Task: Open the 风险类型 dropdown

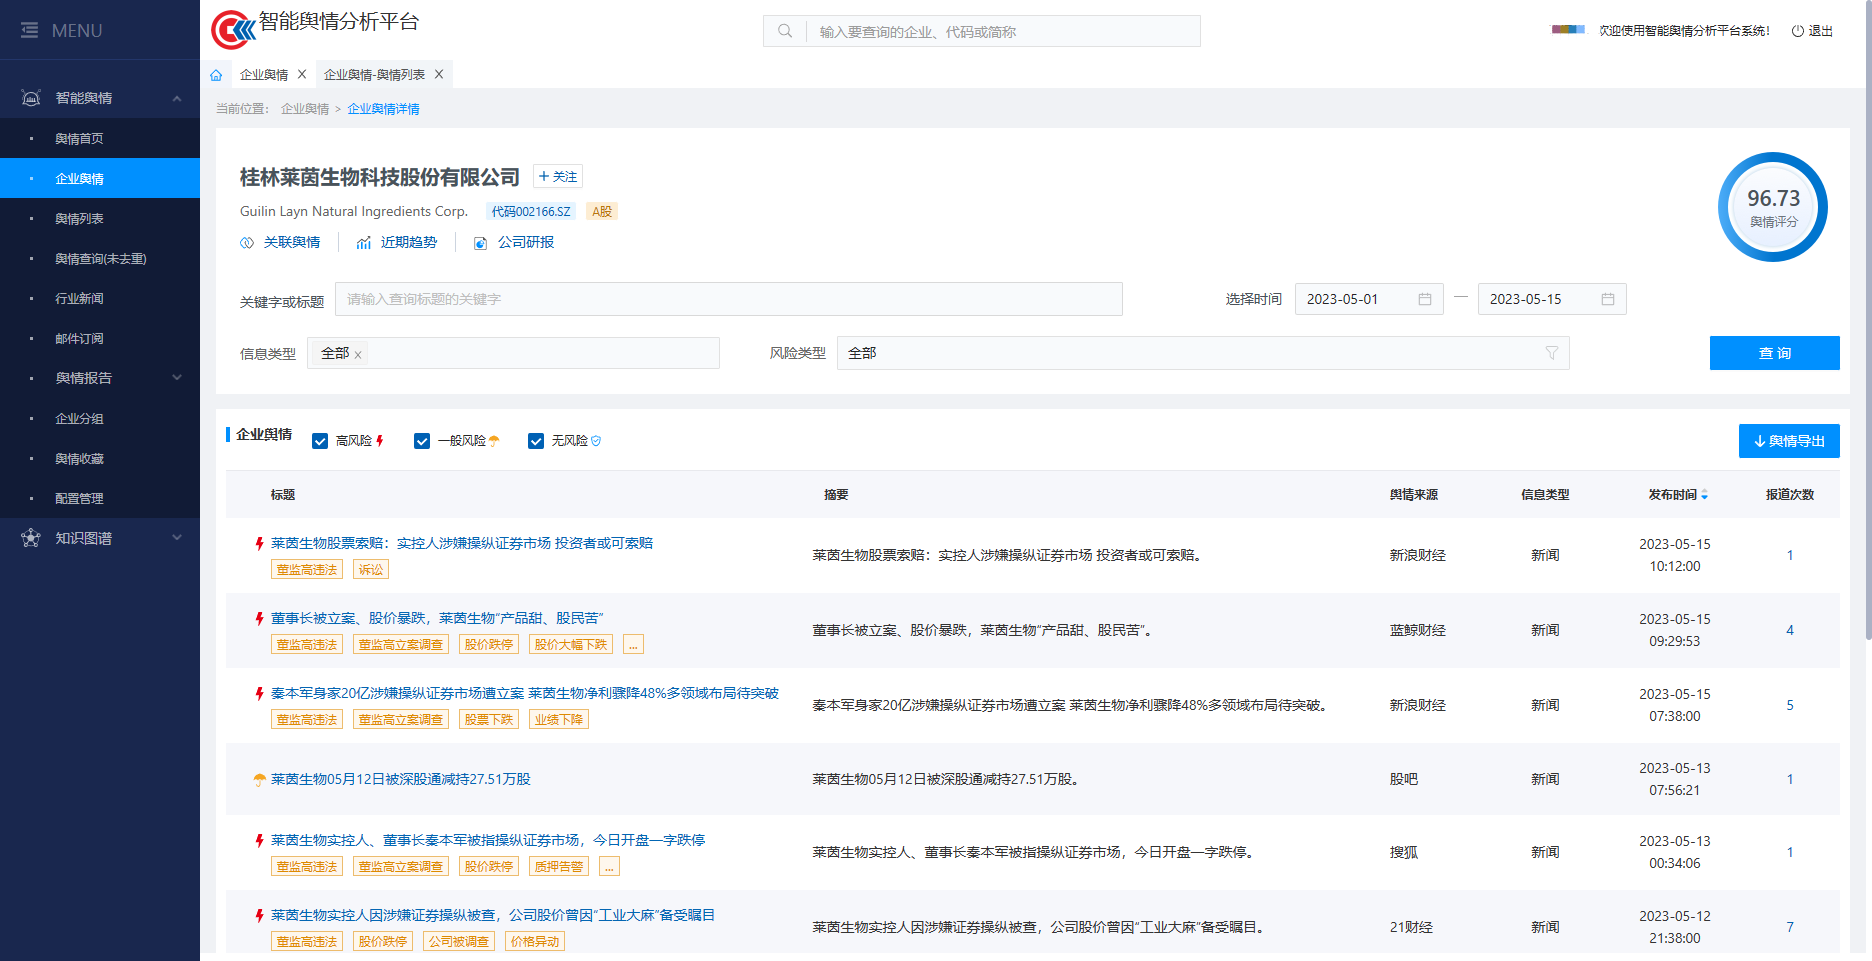Action: click(x=1203, y=353)
